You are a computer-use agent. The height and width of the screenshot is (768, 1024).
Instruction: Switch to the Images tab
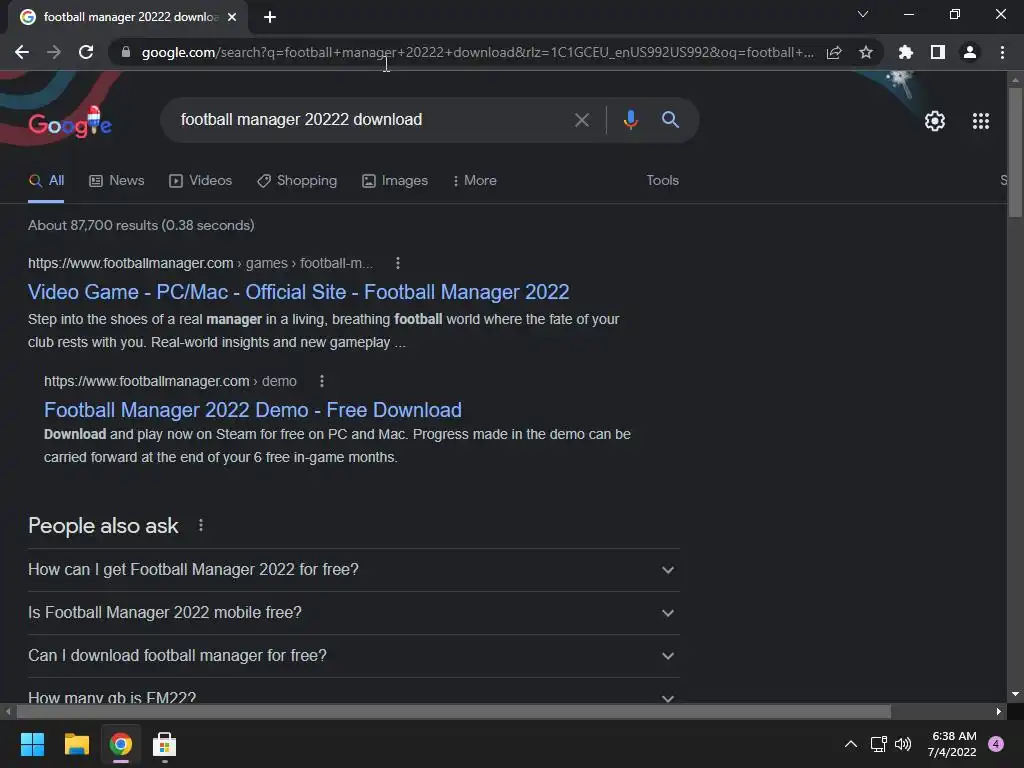pos(395,181)
